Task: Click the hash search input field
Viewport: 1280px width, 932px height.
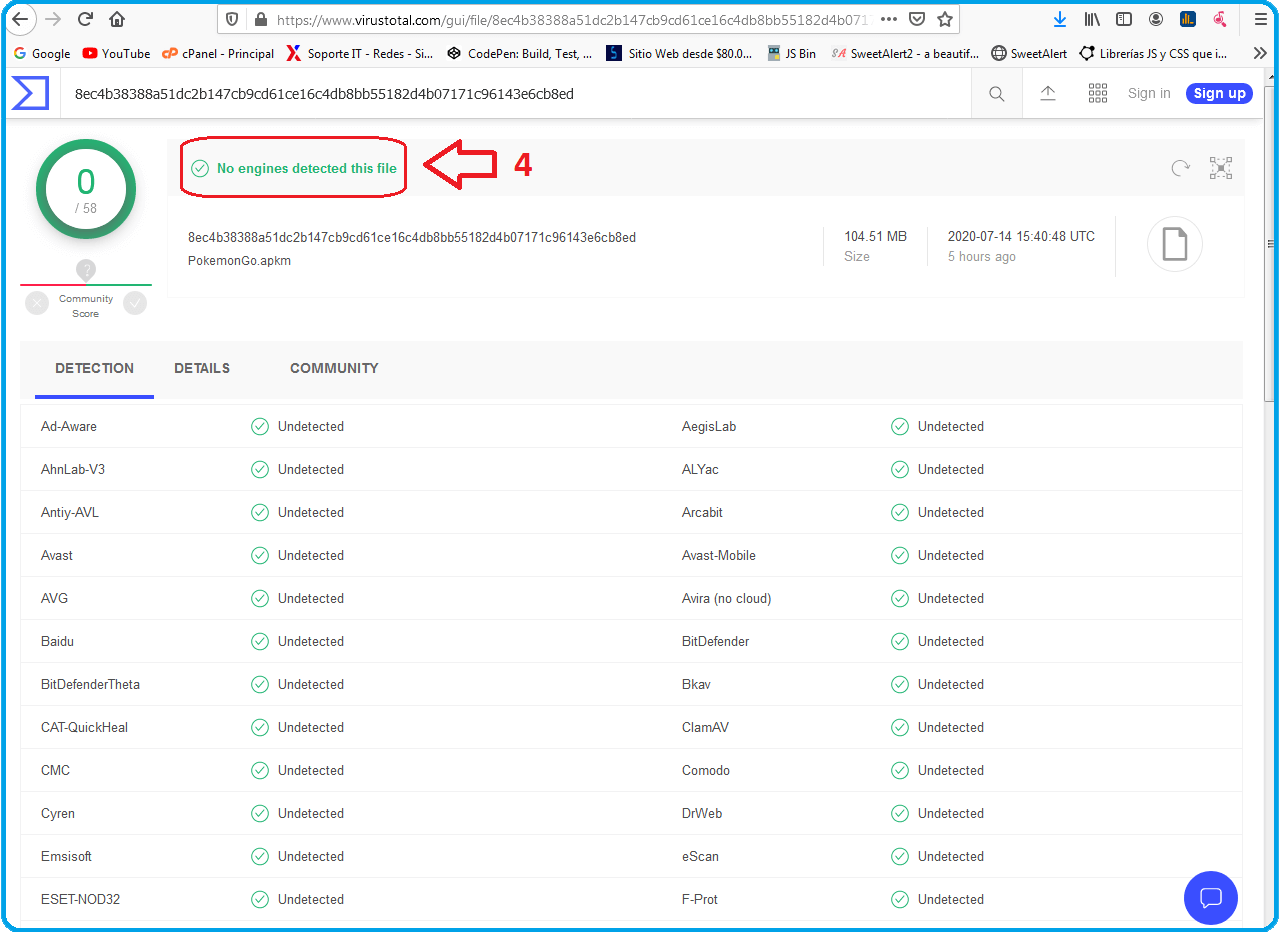Action: (x=500, y=94)
